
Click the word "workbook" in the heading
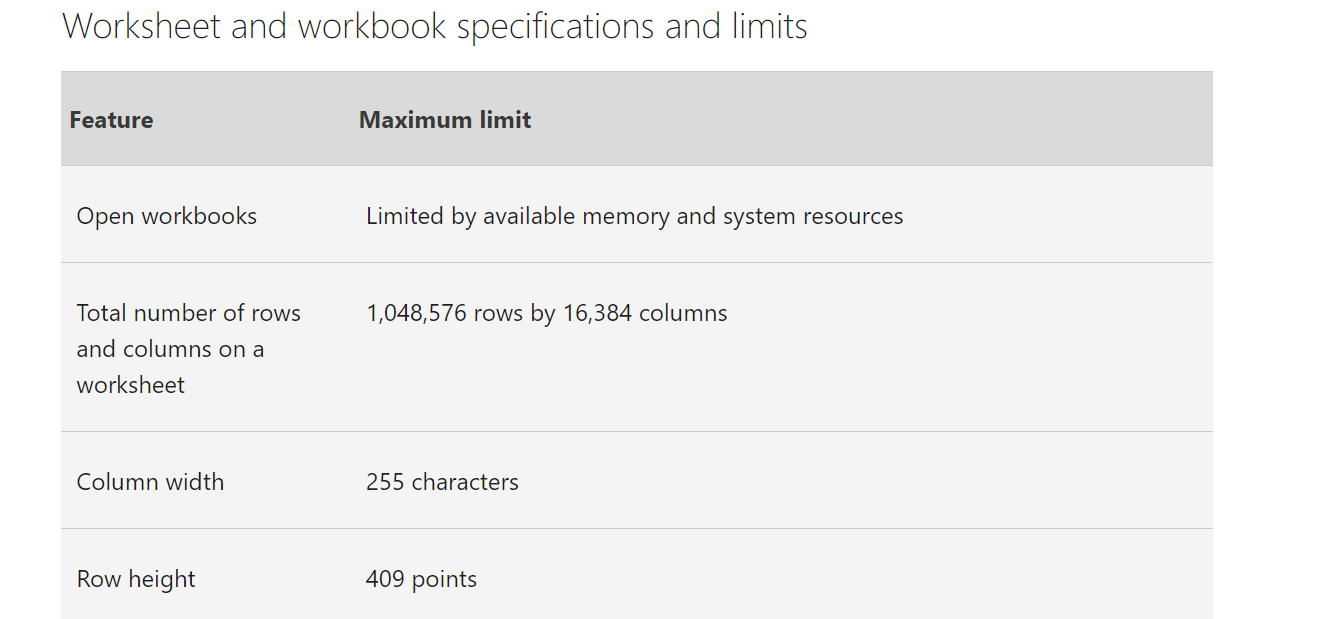(372, 26)
